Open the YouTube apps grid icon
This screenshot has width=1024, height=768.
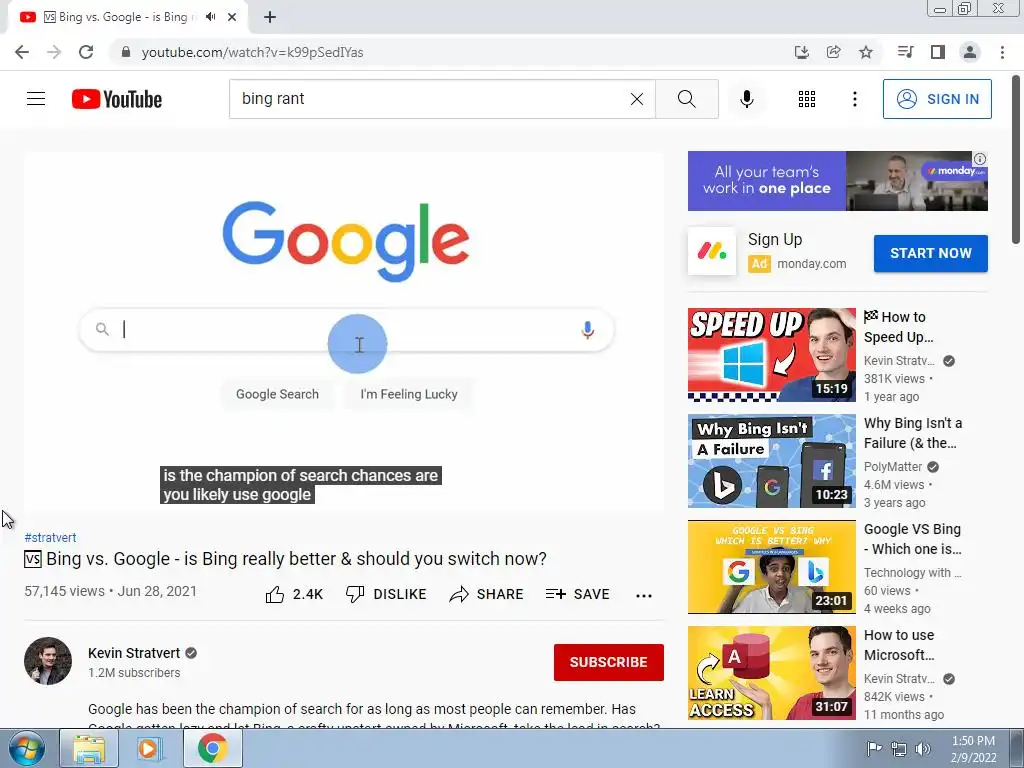pos(807,99)
